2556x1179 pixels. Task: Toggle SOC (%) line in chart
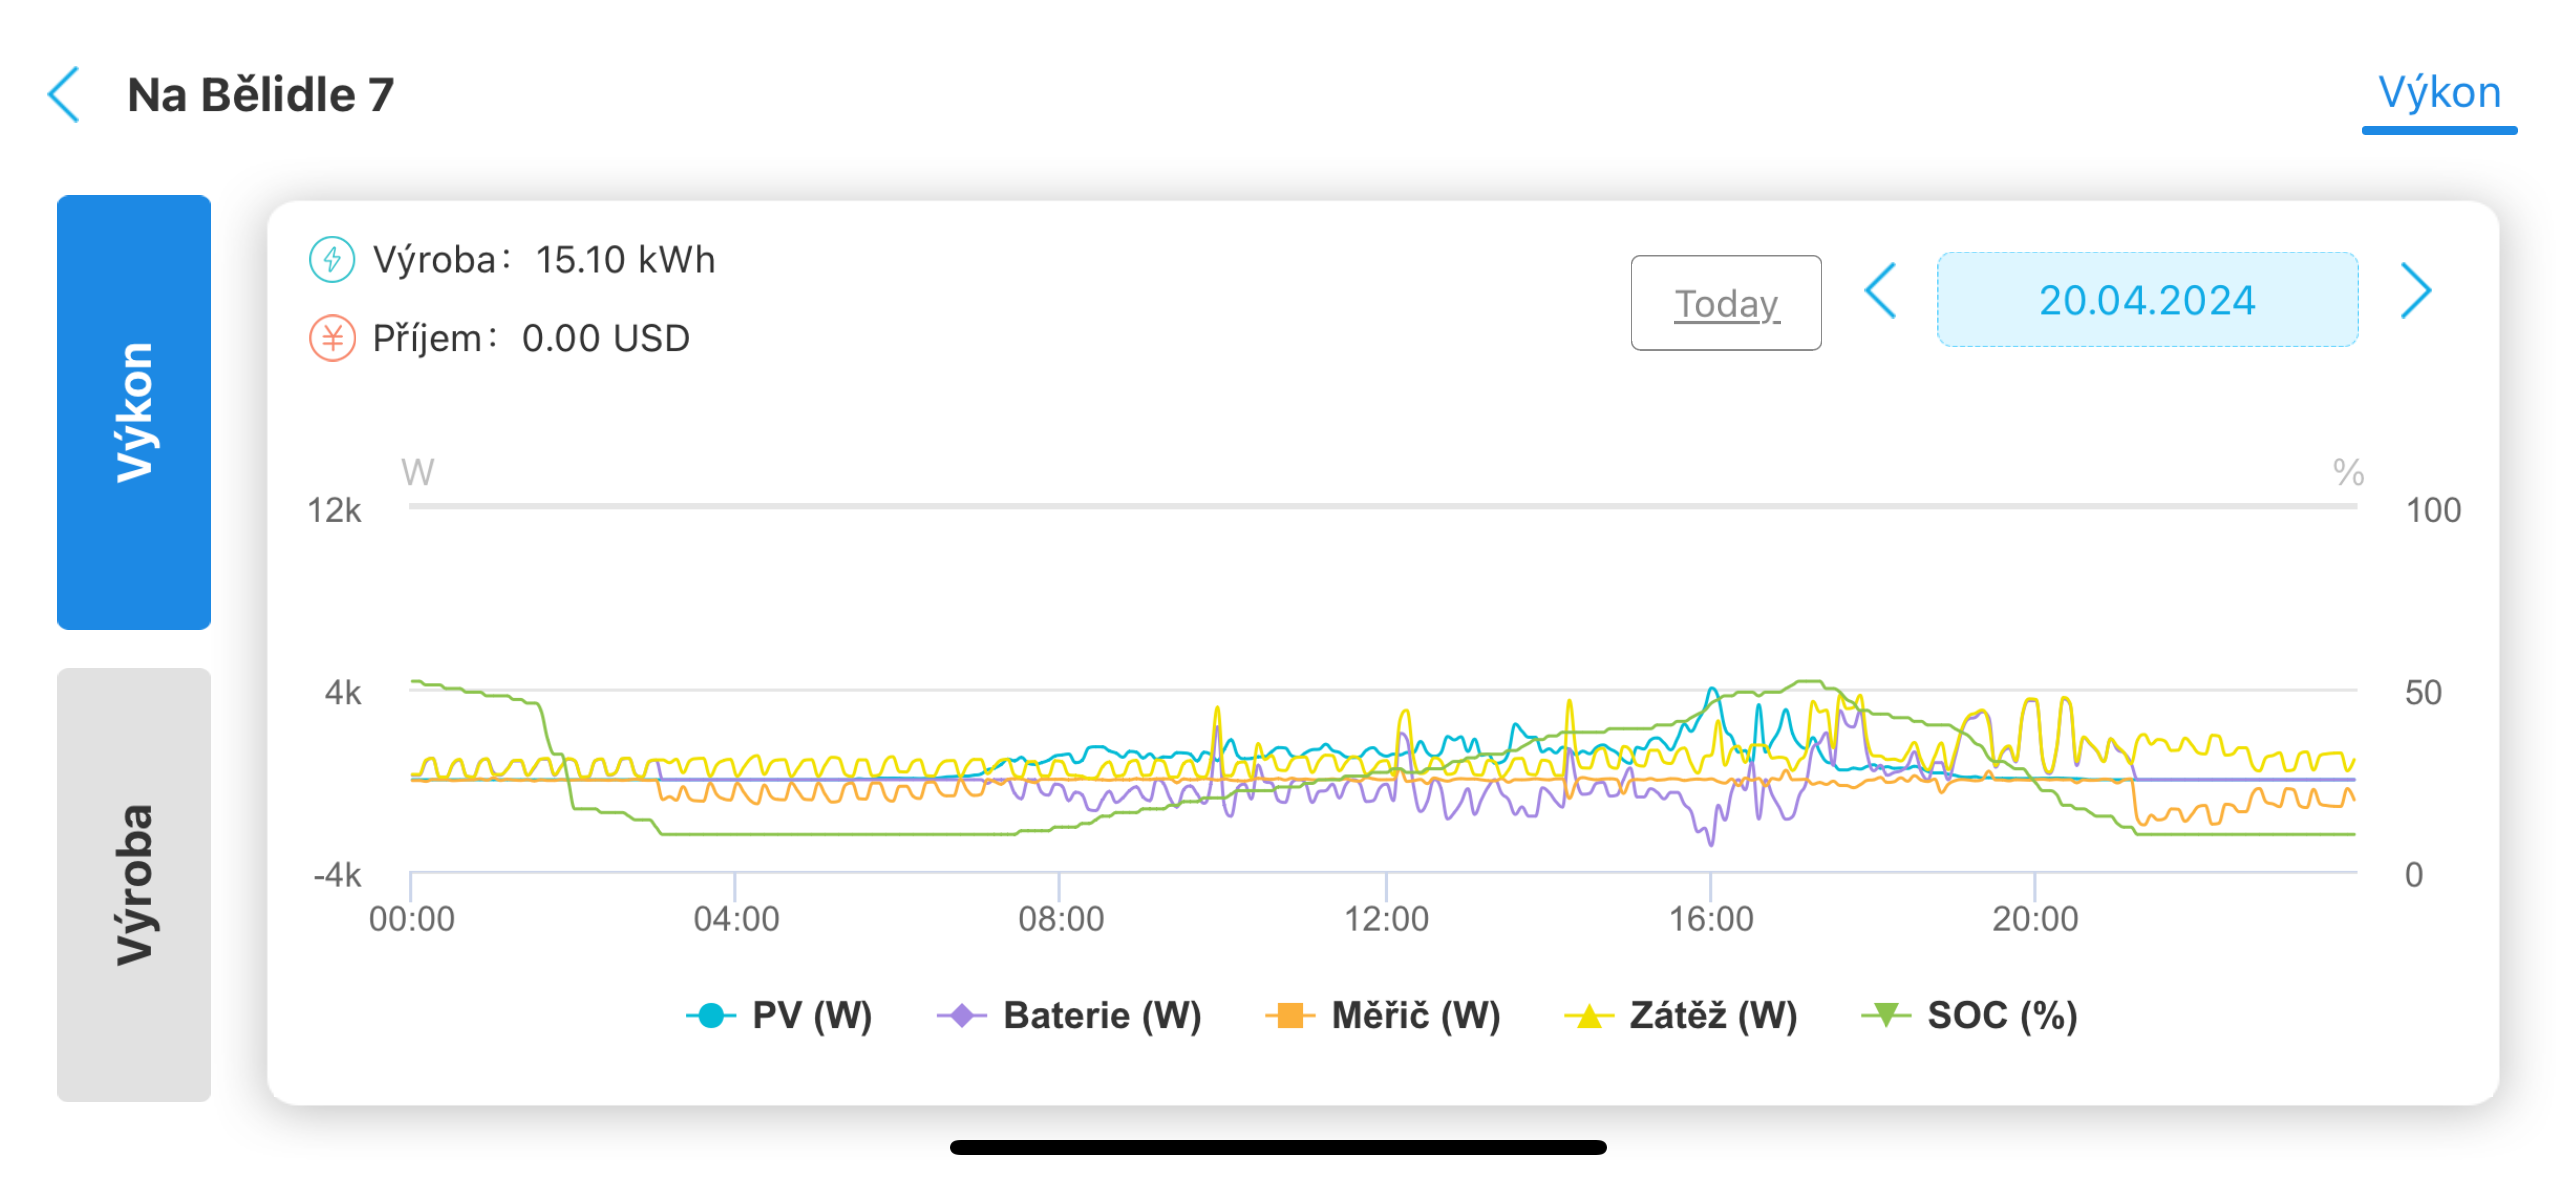coord(2001,1015)
